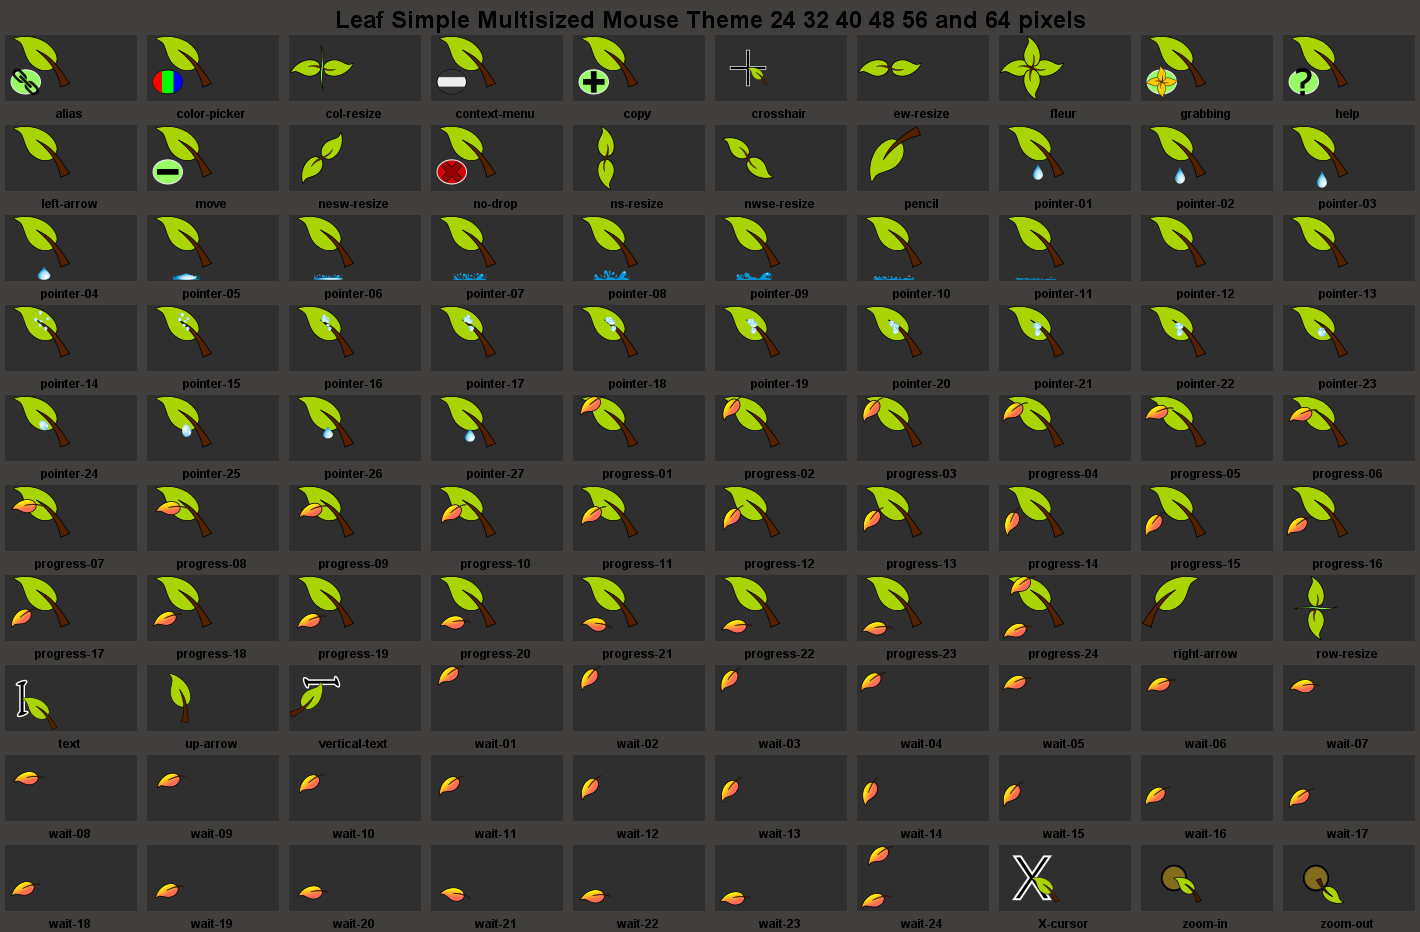Click the alias cursor preview
This screenshot has width=1420, height=932.
71,68
